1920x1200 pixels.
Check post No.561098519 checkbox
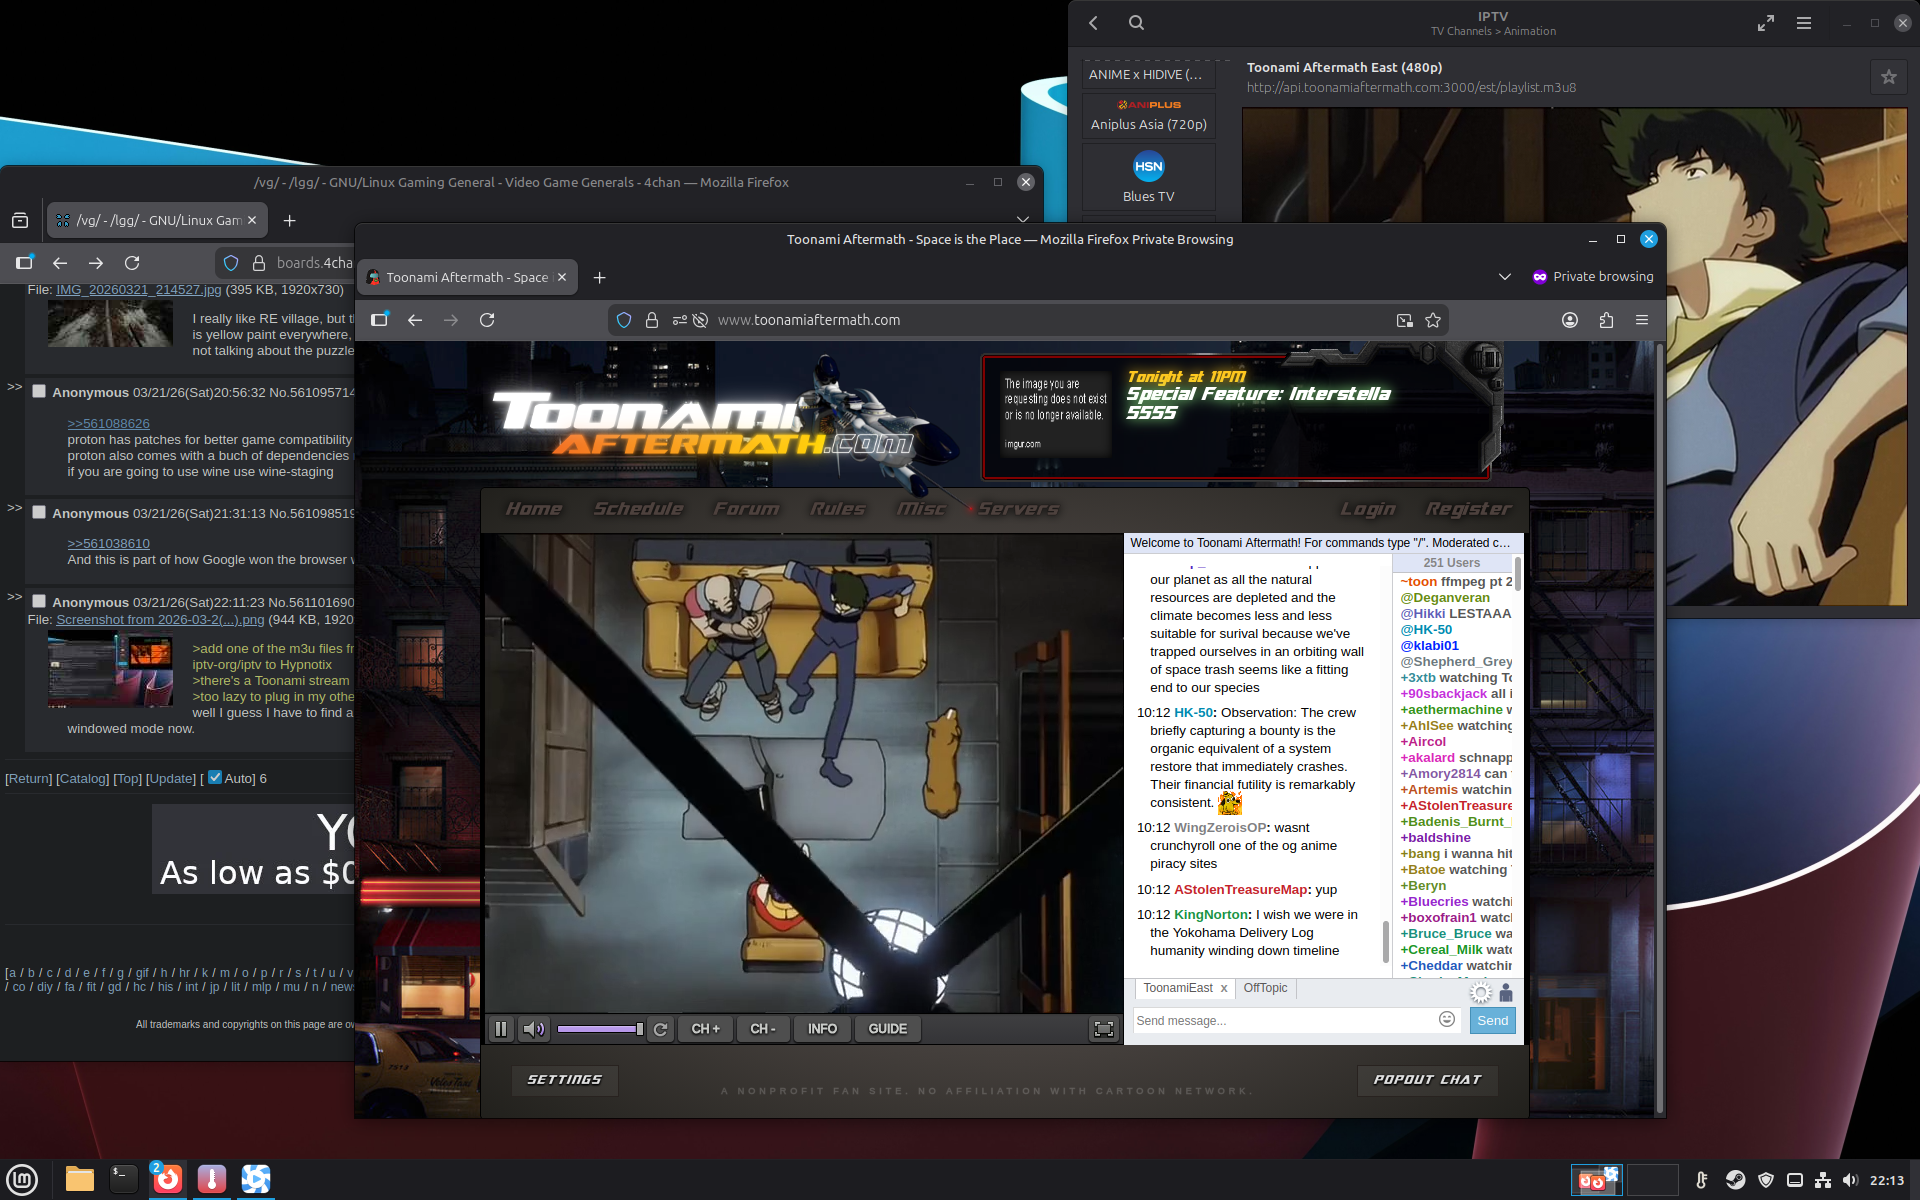point(39,512)
